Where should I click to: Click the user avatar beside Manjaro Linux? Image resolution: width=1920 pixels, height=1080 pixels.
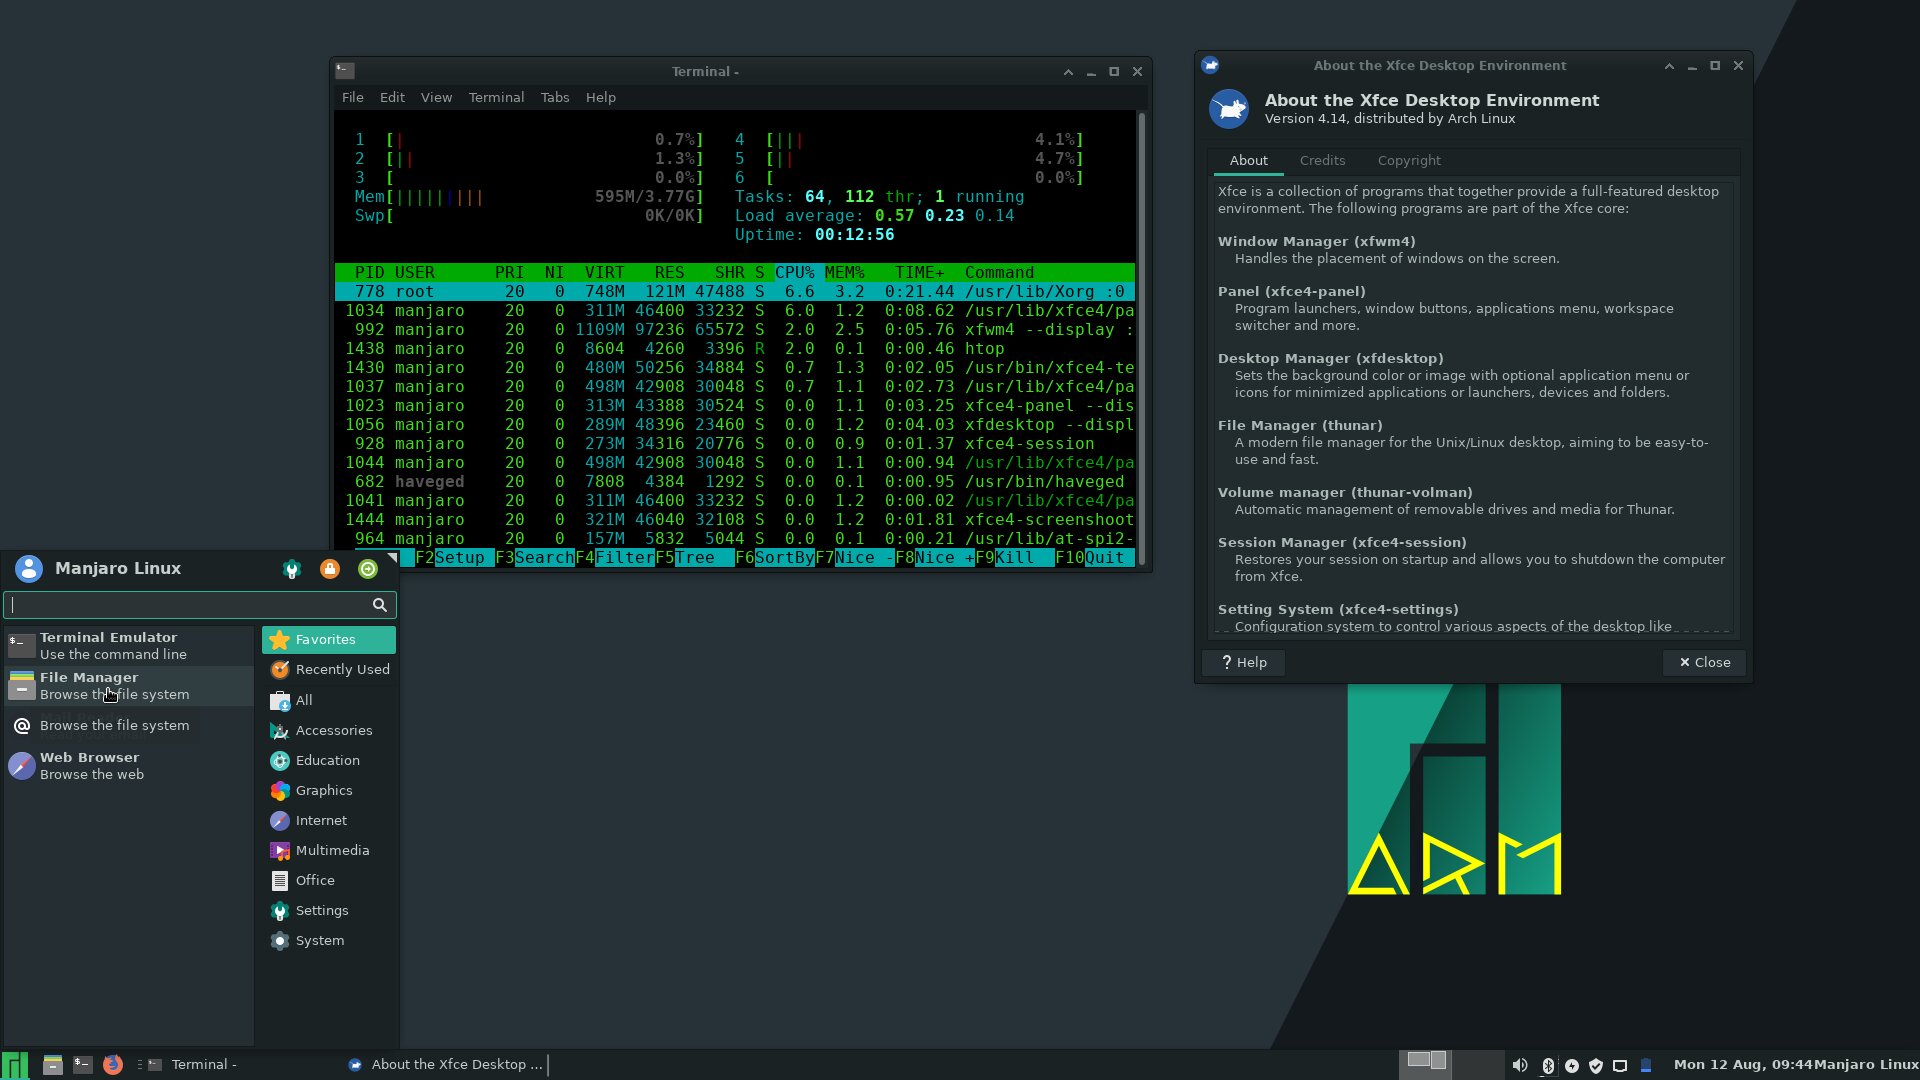click(29, 569)
